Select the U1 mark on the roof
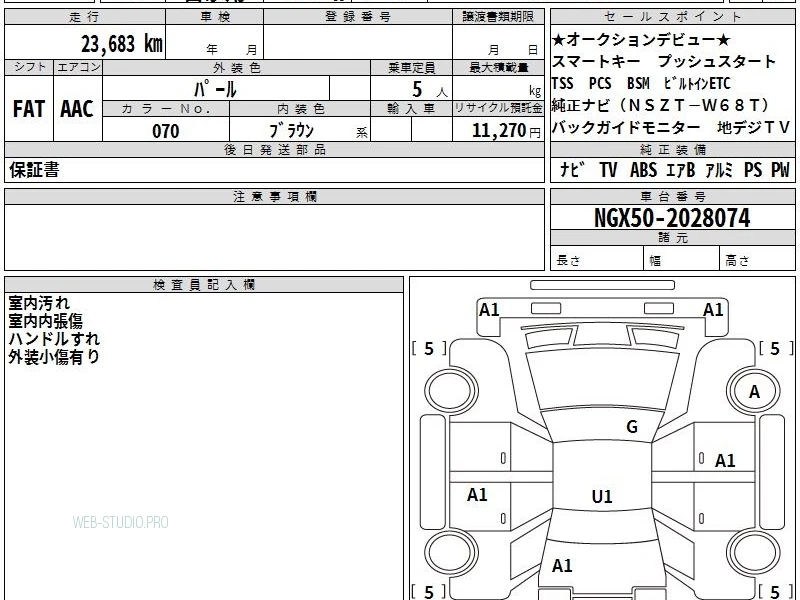Image resolution: width=800 pixels, height=600 pixels. point(602,496)
